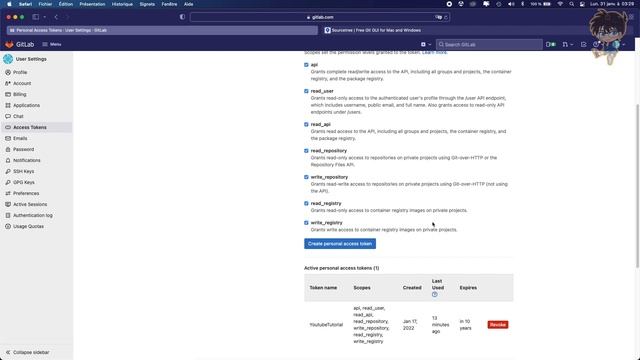This screenshot has width=640, height=360.
Task: Uncheck the read_api scope checkbox
Action: 306,124
